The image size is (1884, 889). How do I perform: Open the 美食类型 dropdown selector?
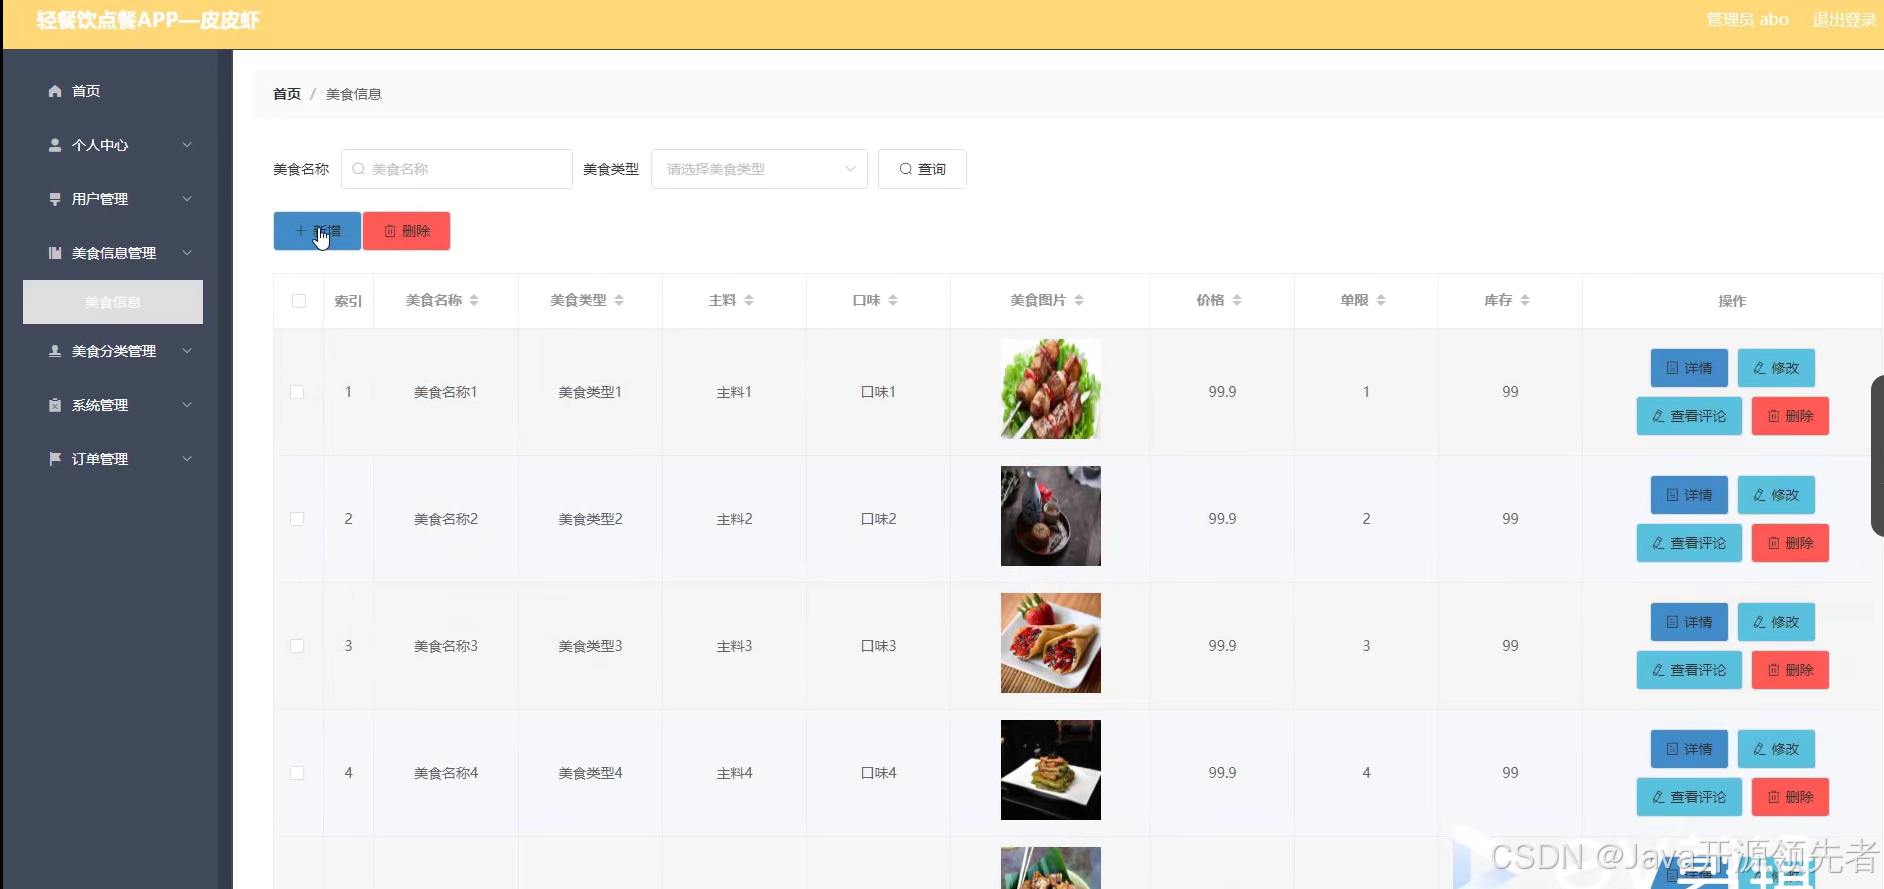tap(759, 169)
